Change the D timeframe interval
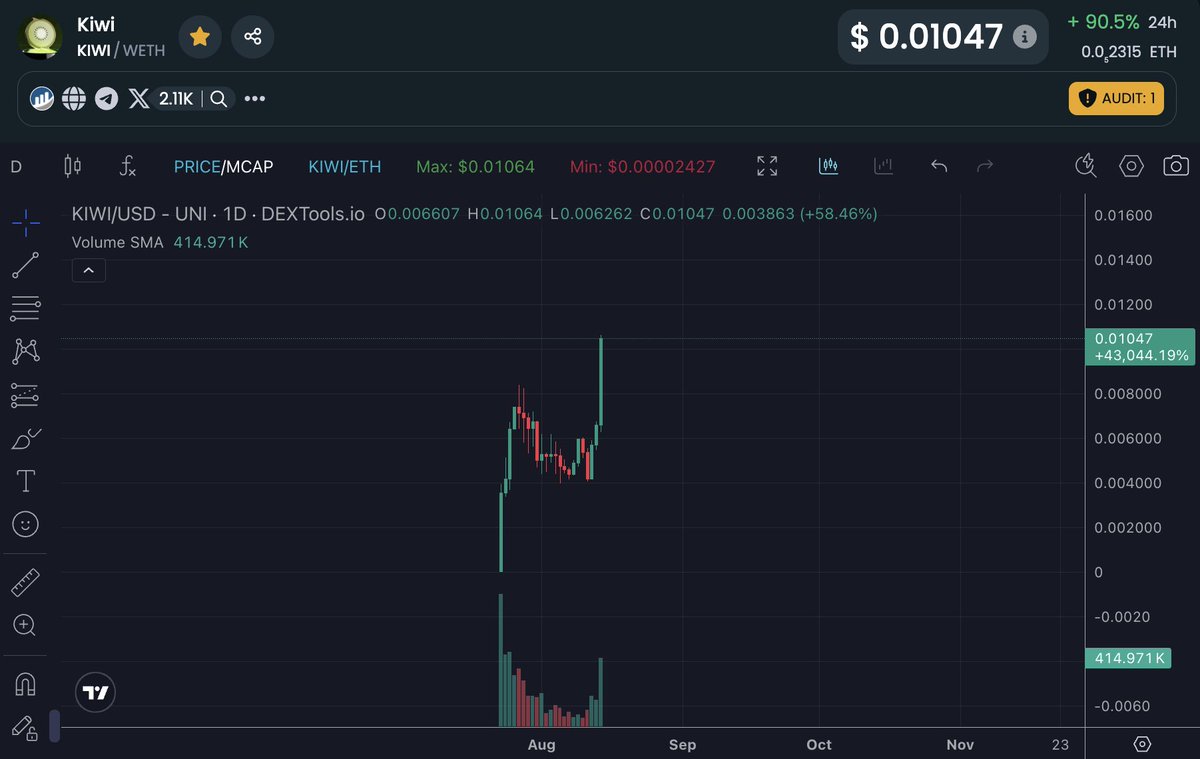 [16, 167]
